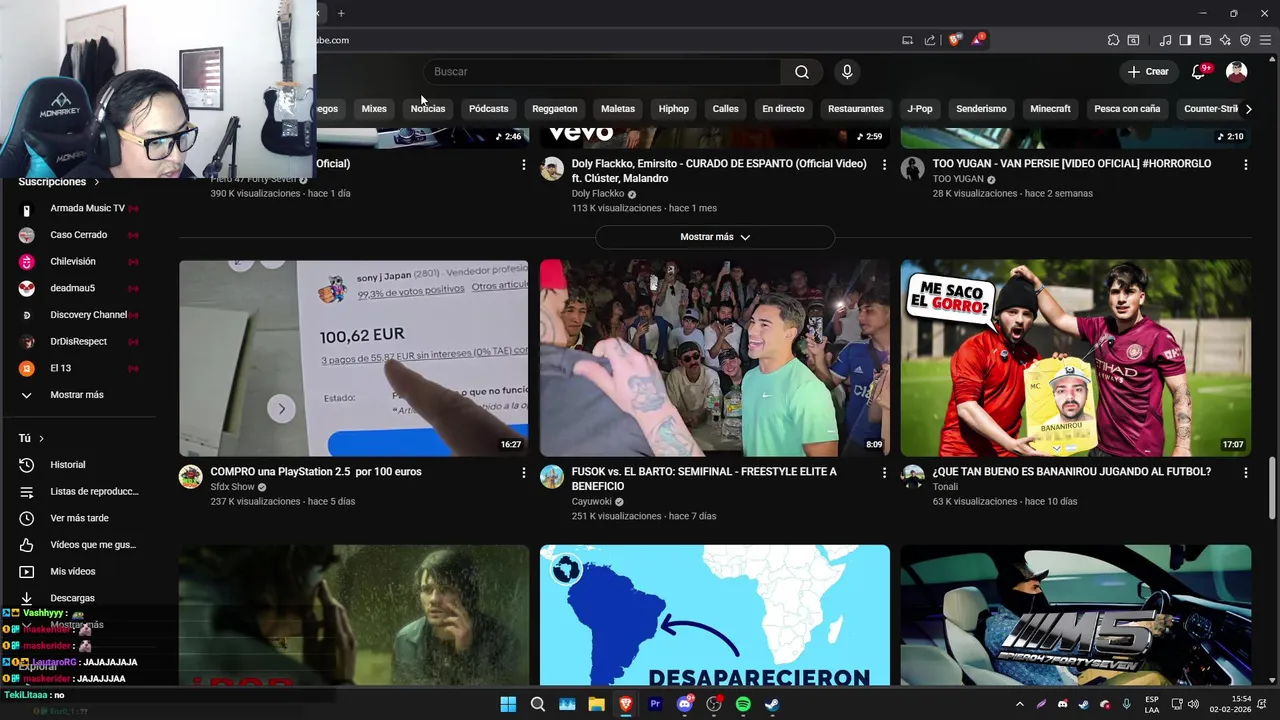Open Brave Shields lion icon in address bar
This screenshot has width=1280, height=720.
(x=955, y=40)
